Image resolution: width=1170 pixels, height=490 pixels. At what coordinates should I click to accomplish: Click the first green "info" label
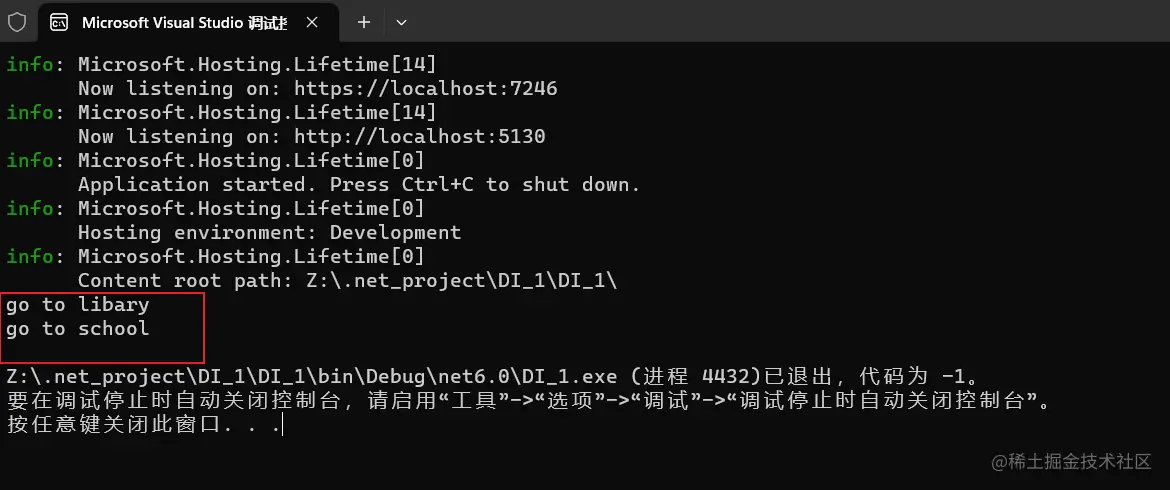click(30, 65)
